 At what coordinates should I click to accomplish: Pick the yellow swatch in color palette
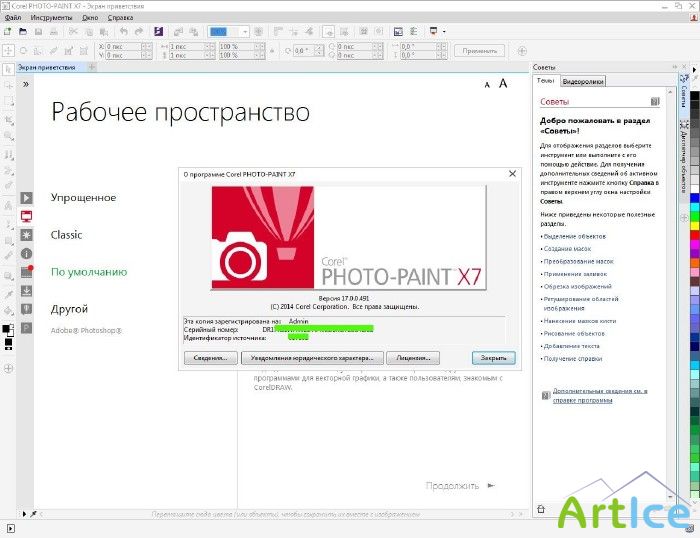click(695, 225)
